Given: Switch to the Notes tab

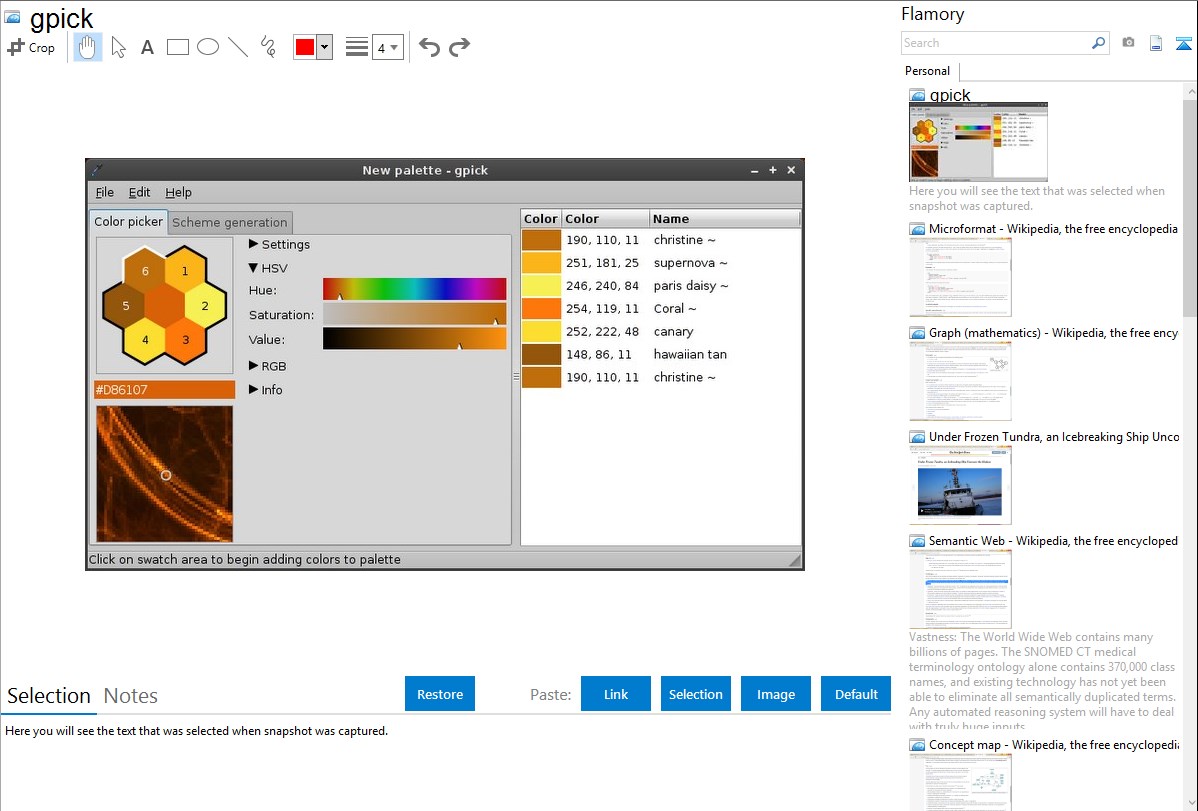Looking at the screenshot, I should (130, 696).
